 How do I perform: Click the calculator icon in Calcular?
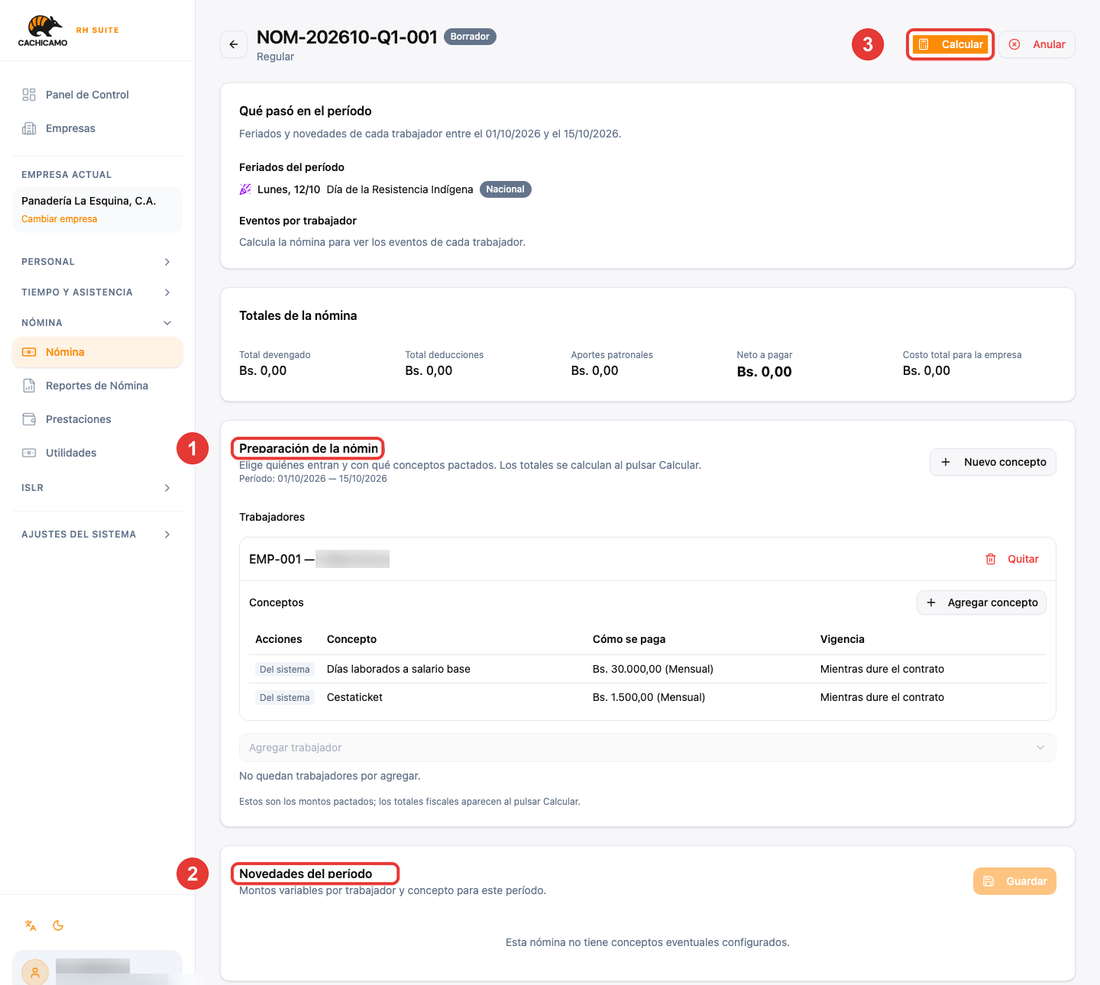click(924, 44)
